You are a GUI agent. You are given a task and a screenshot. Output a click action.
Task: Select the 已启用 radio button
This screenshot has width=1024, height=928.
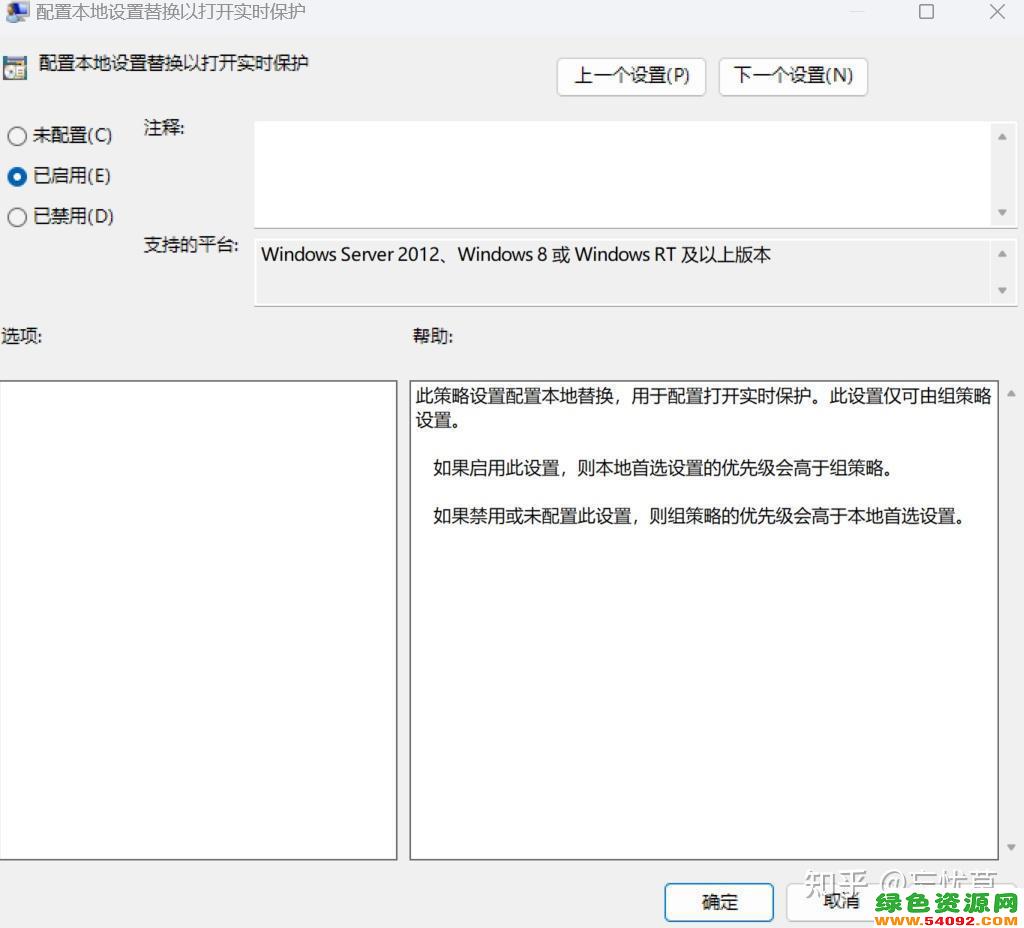(x=17, y=176)
